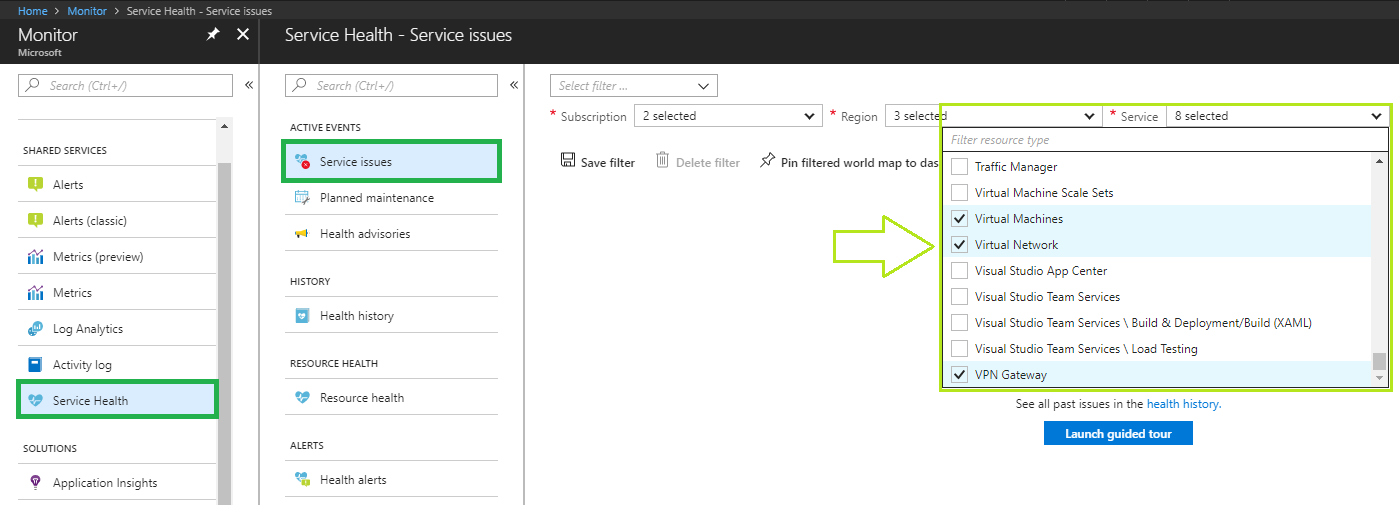Screen dimensions: 1399x505
Task: Open Log Analytics menu item
Action: point(117,329)
